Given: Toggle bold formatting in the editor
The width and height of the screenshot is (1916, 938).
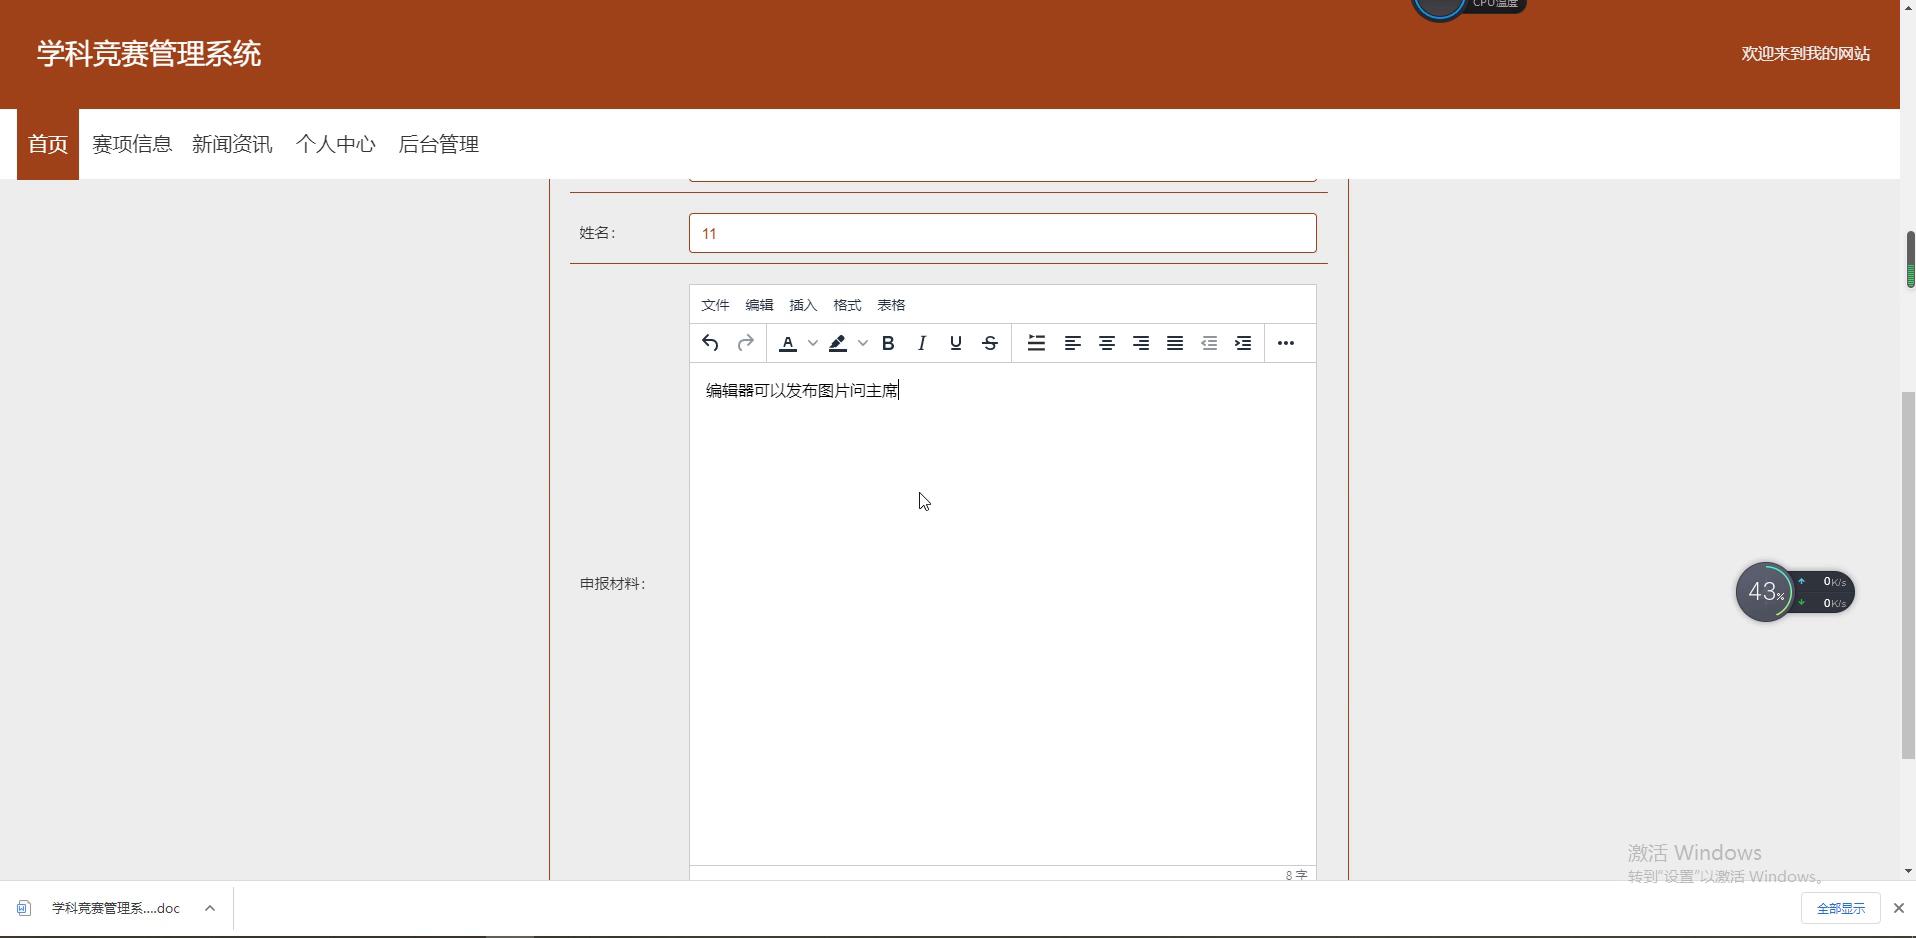Looking at the screenshot, I should coord(887,343).
